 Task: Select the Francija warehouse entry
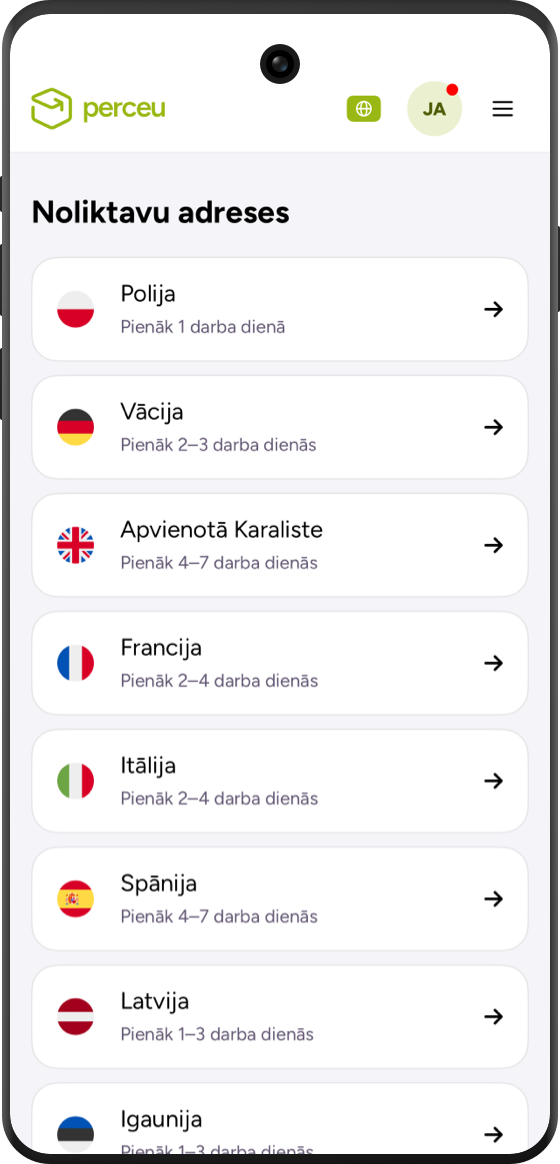(280, 663)
